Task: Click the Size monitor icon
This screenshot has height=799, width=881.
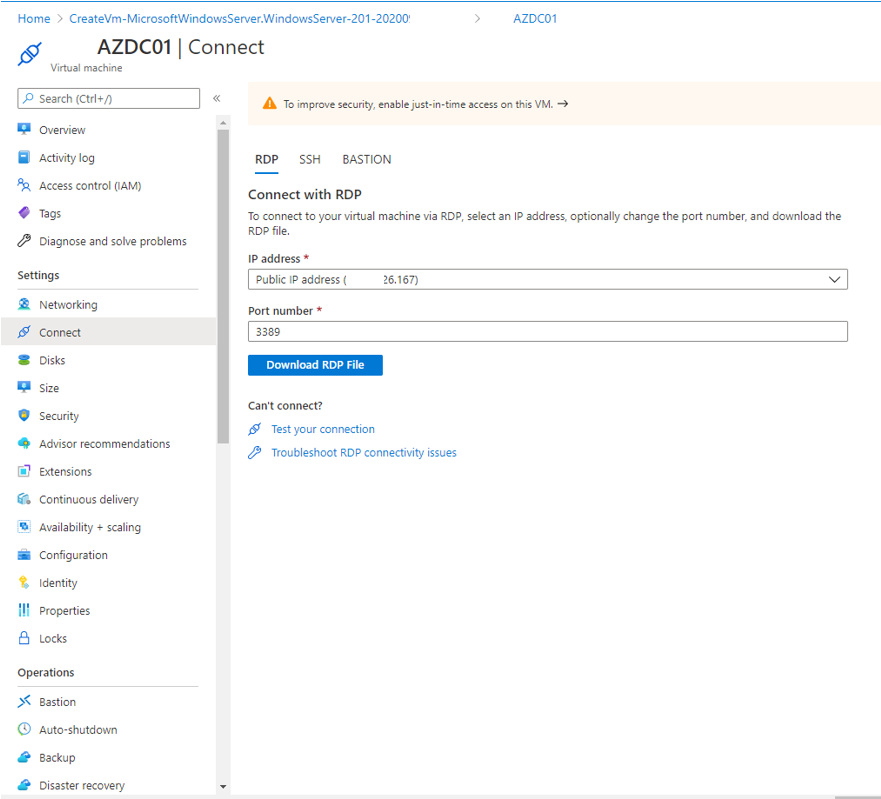Action: (x=24, y=387)
